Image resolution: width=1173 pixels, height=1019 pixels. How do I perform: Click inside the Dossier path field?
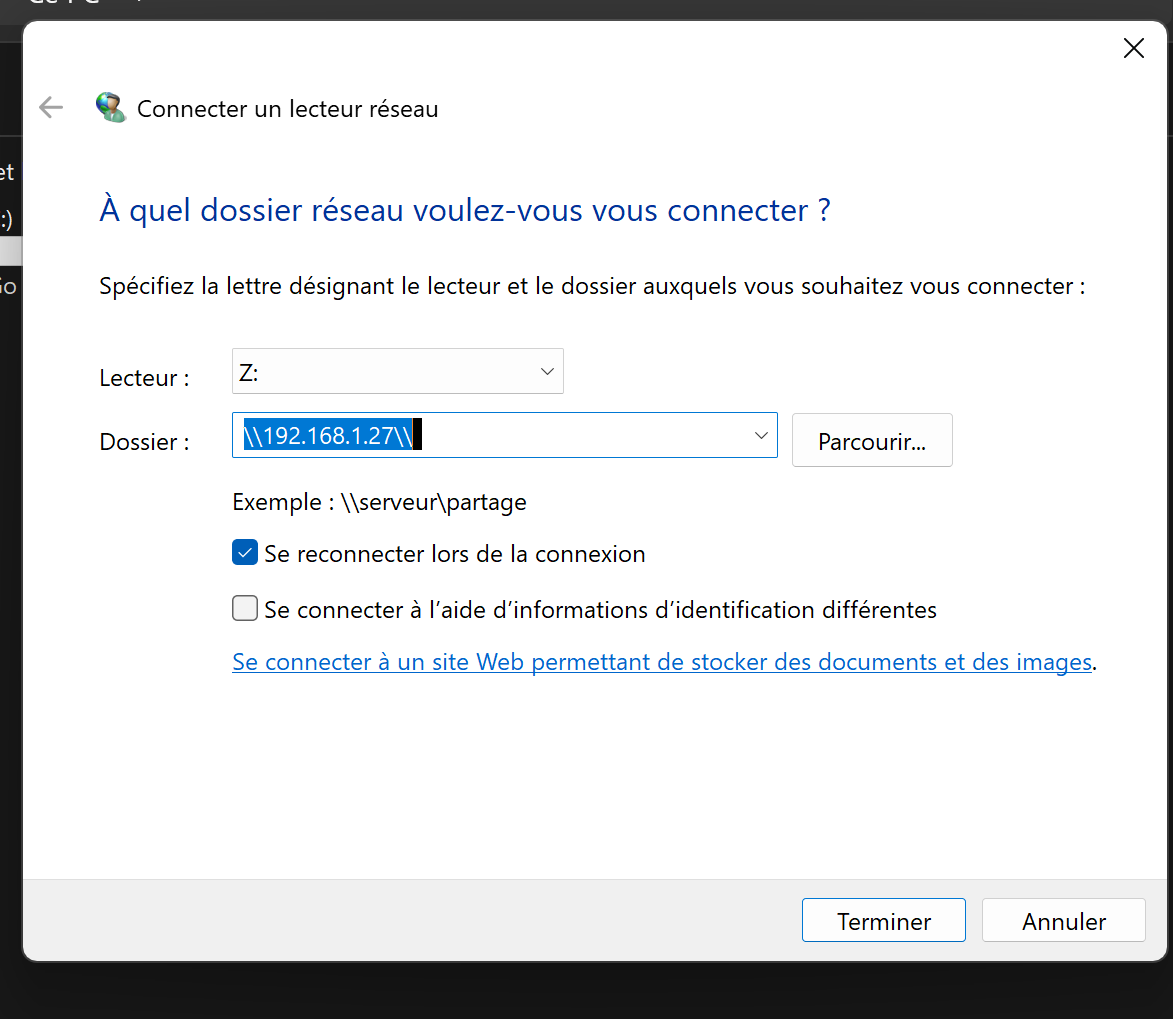click(x=580, y=436)
